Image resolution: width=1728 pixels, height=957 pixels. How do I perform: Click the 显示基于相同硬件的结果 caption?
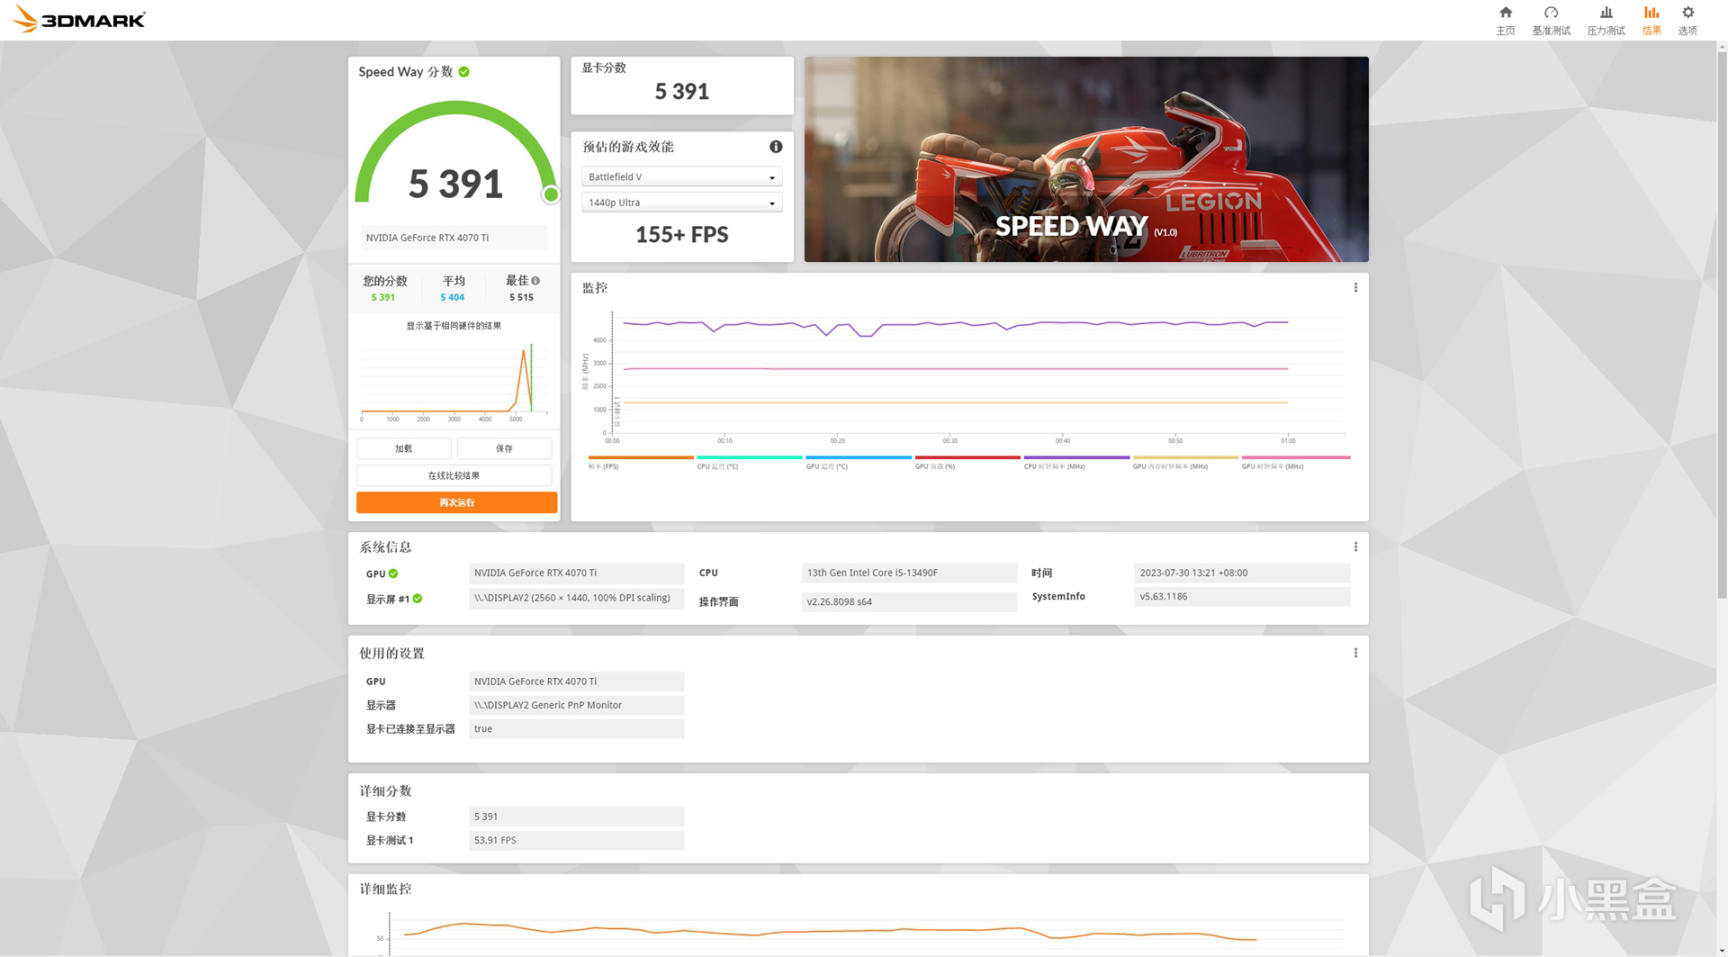click(x=454, y=326)
